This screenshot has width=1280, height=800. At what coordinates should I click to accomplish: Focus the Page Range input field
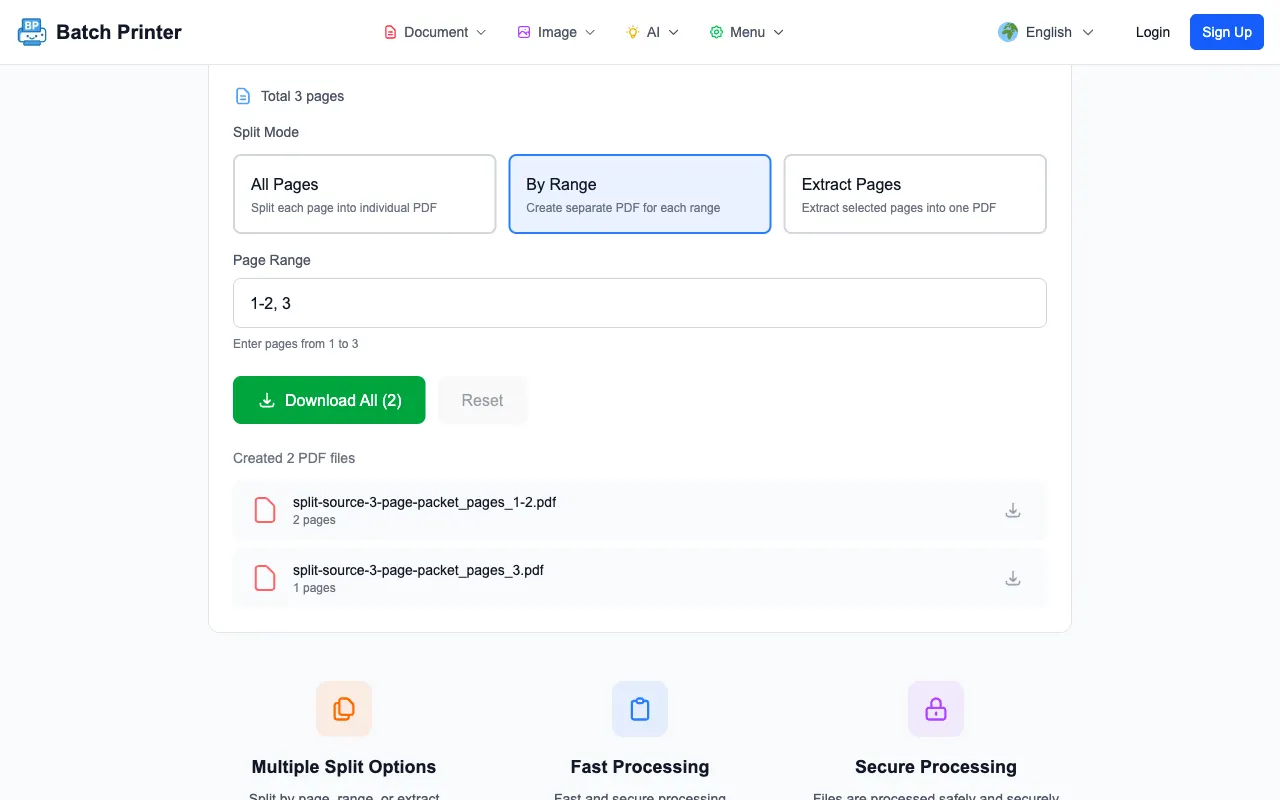pos(640,303)
